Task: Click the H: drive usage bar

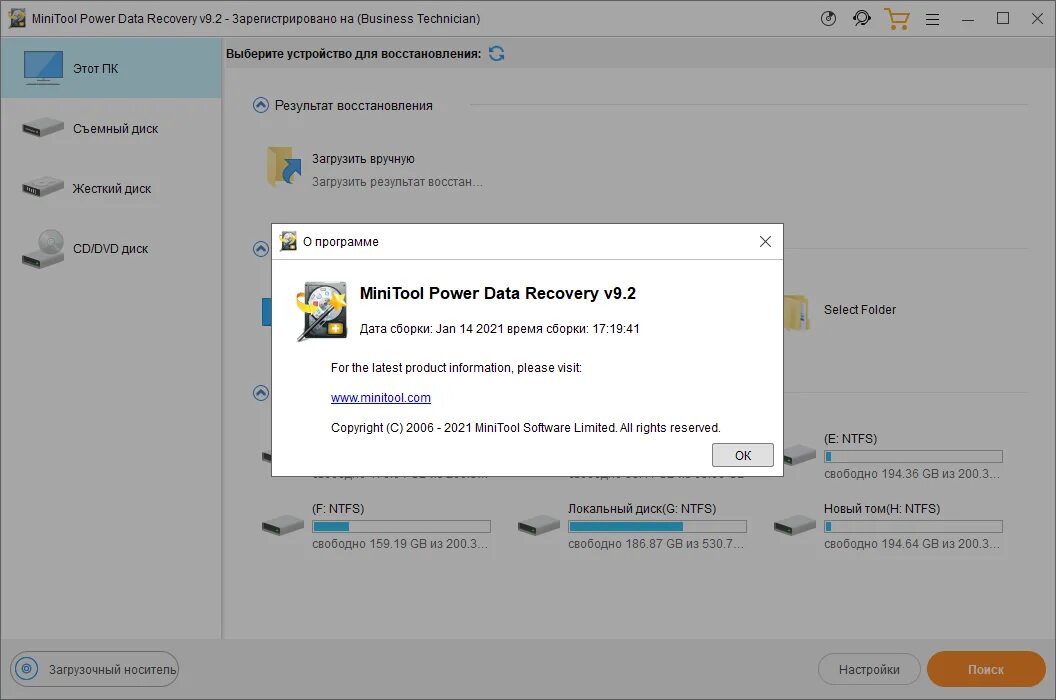Action: click(x=913, y=526)
